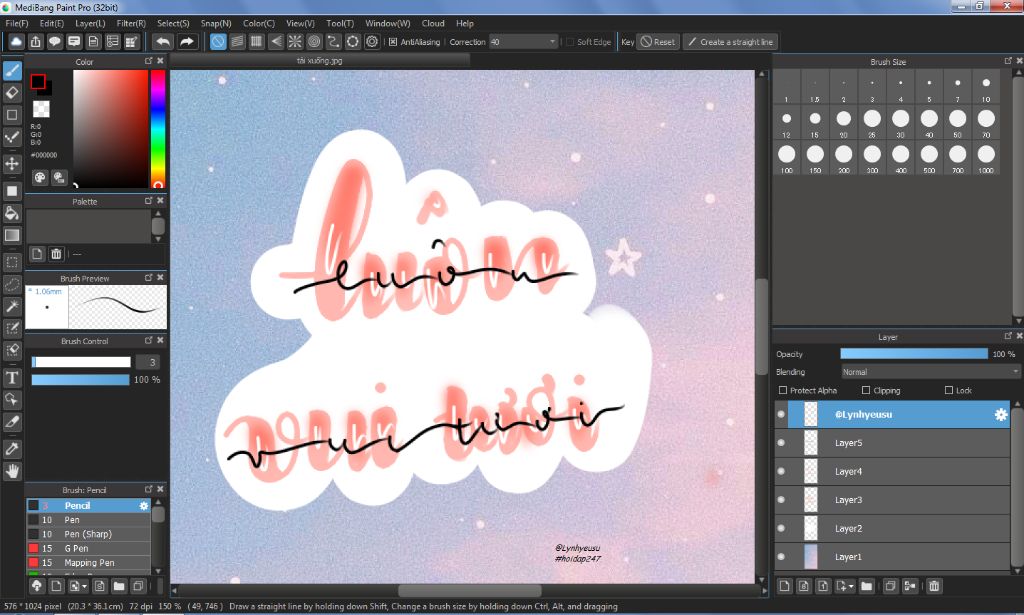Select the rectangular Select tool
Screen dimensions: 1024x615
(12, 262)
